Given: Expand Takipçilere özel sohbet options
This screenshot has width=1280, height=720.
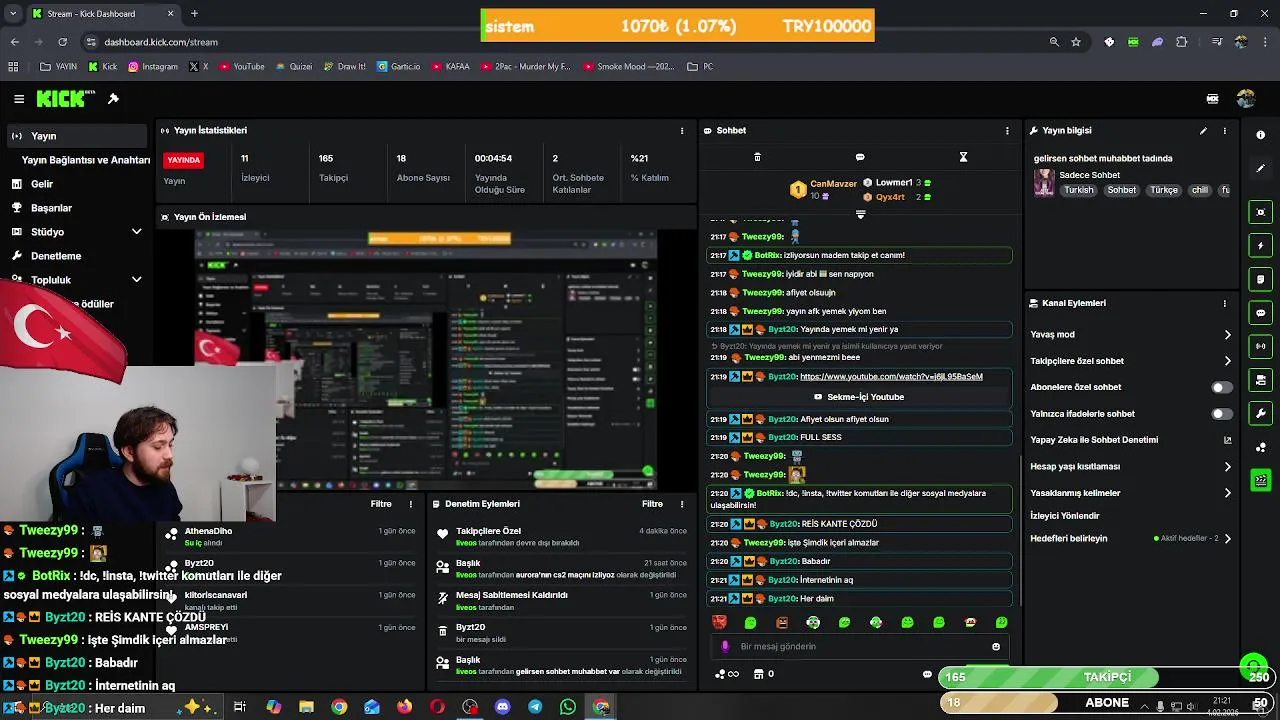Looking at the screenshot, I should click(1228, 361).
